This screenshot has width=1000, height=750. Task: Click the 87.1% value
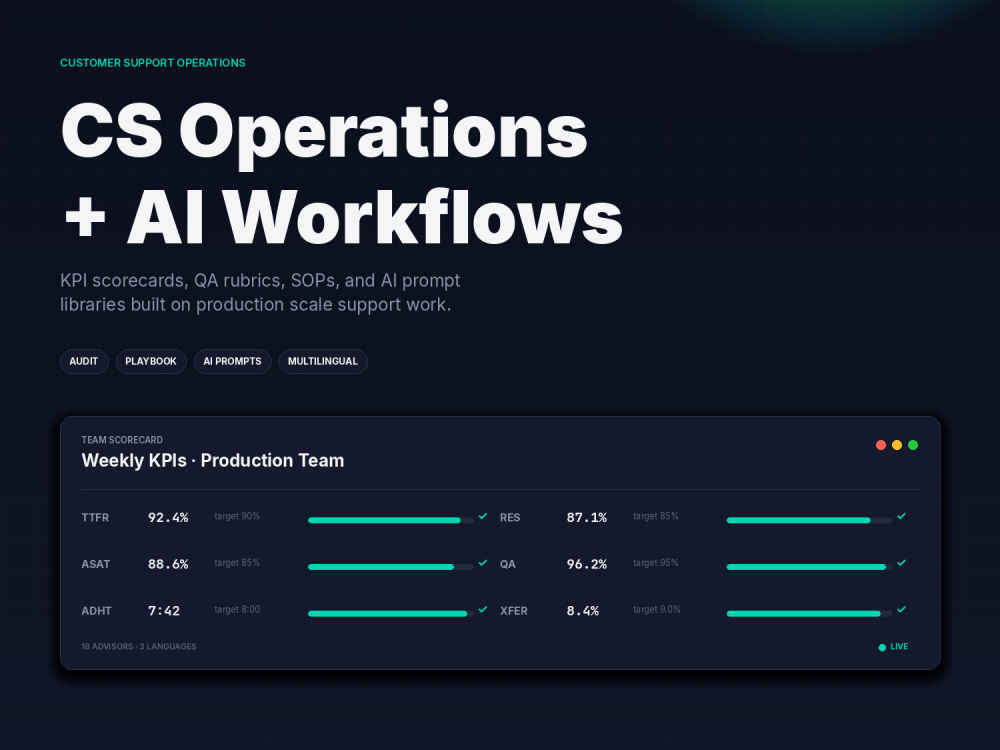[587, 517]
